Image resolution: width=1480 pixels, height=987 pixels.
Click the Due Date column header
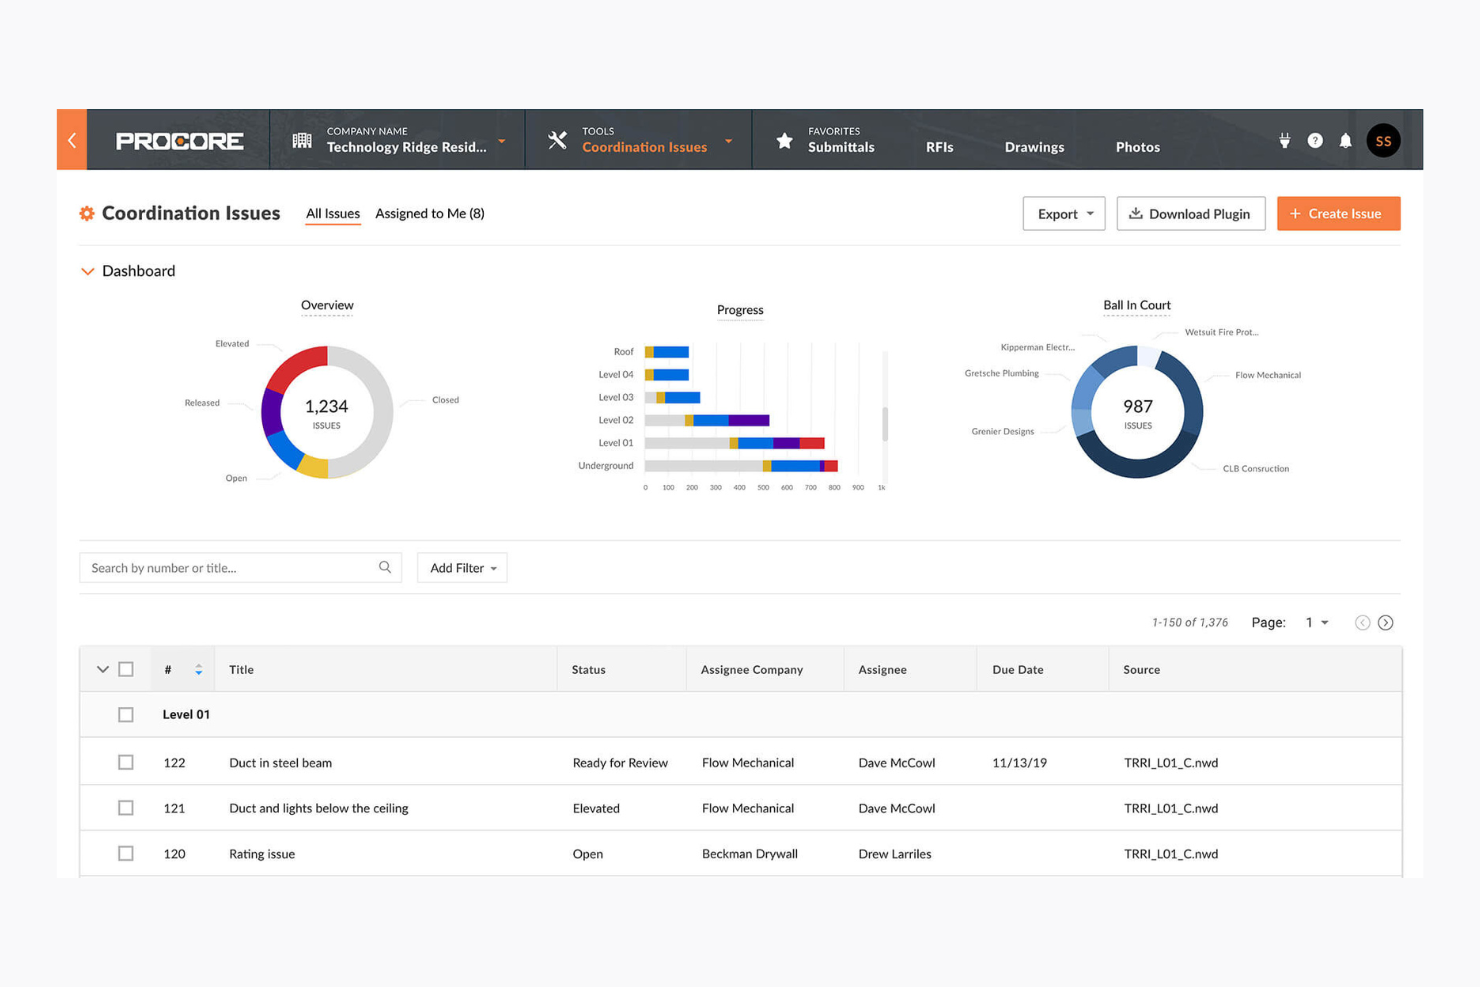(1018, 669)
